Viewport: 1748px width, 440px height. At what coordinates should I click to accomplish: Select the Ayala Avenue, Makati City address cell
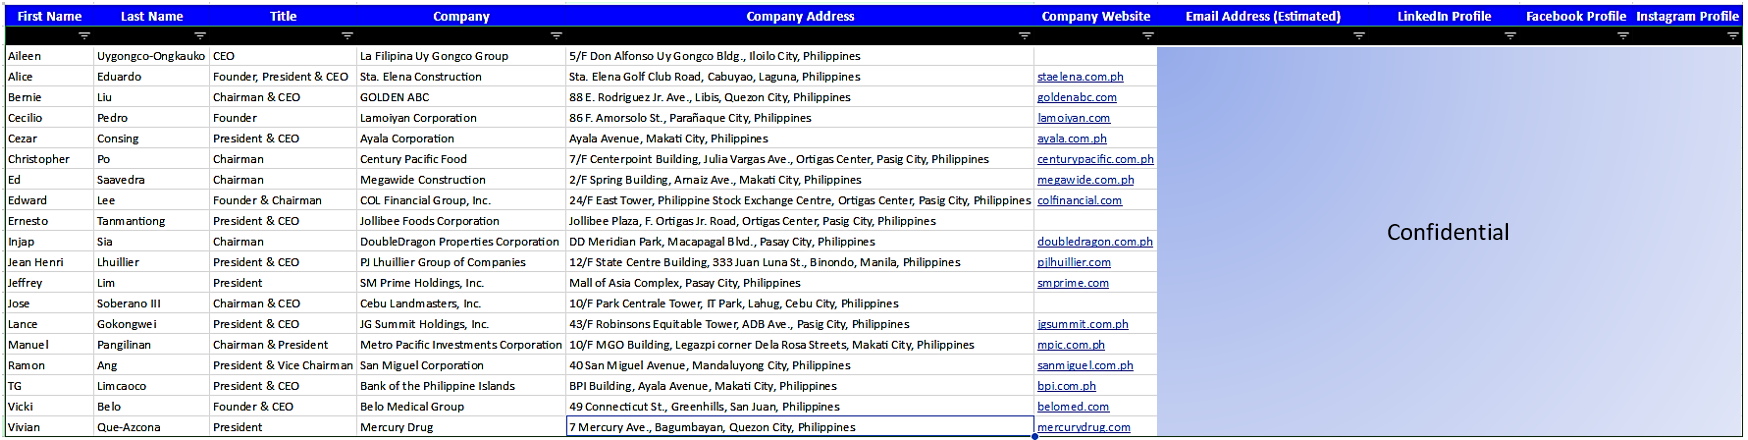[800, 139]
